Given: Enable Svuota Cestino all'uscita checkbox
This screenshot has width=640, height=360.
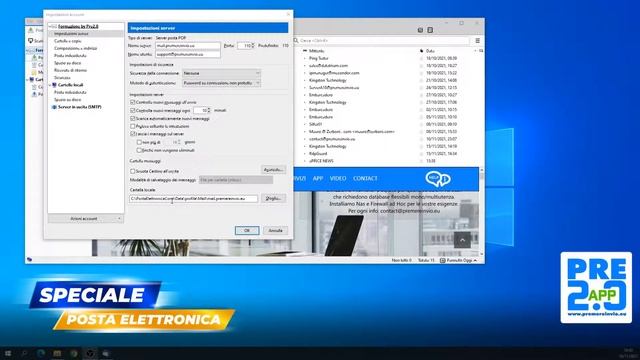Looking at the screenshot, I should point(132,171).
